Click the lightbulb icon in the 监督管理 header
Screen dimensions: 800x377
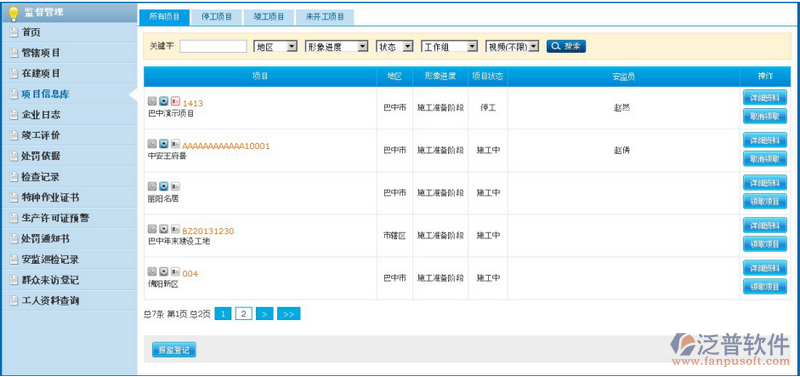[x=13, y=13]
